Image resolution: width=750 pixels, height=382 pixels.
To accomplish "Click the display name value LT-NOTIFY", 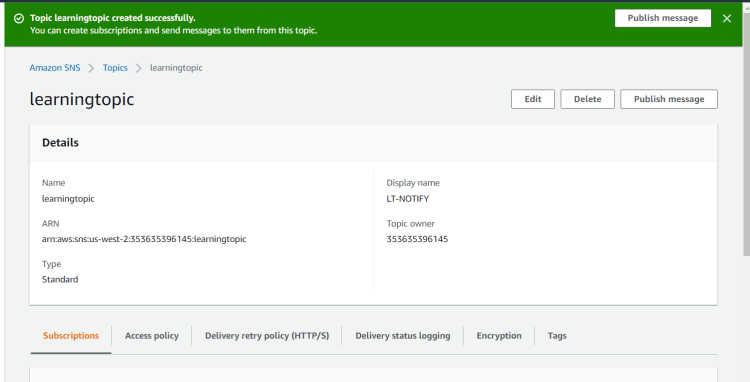I will tap(408, 199).
